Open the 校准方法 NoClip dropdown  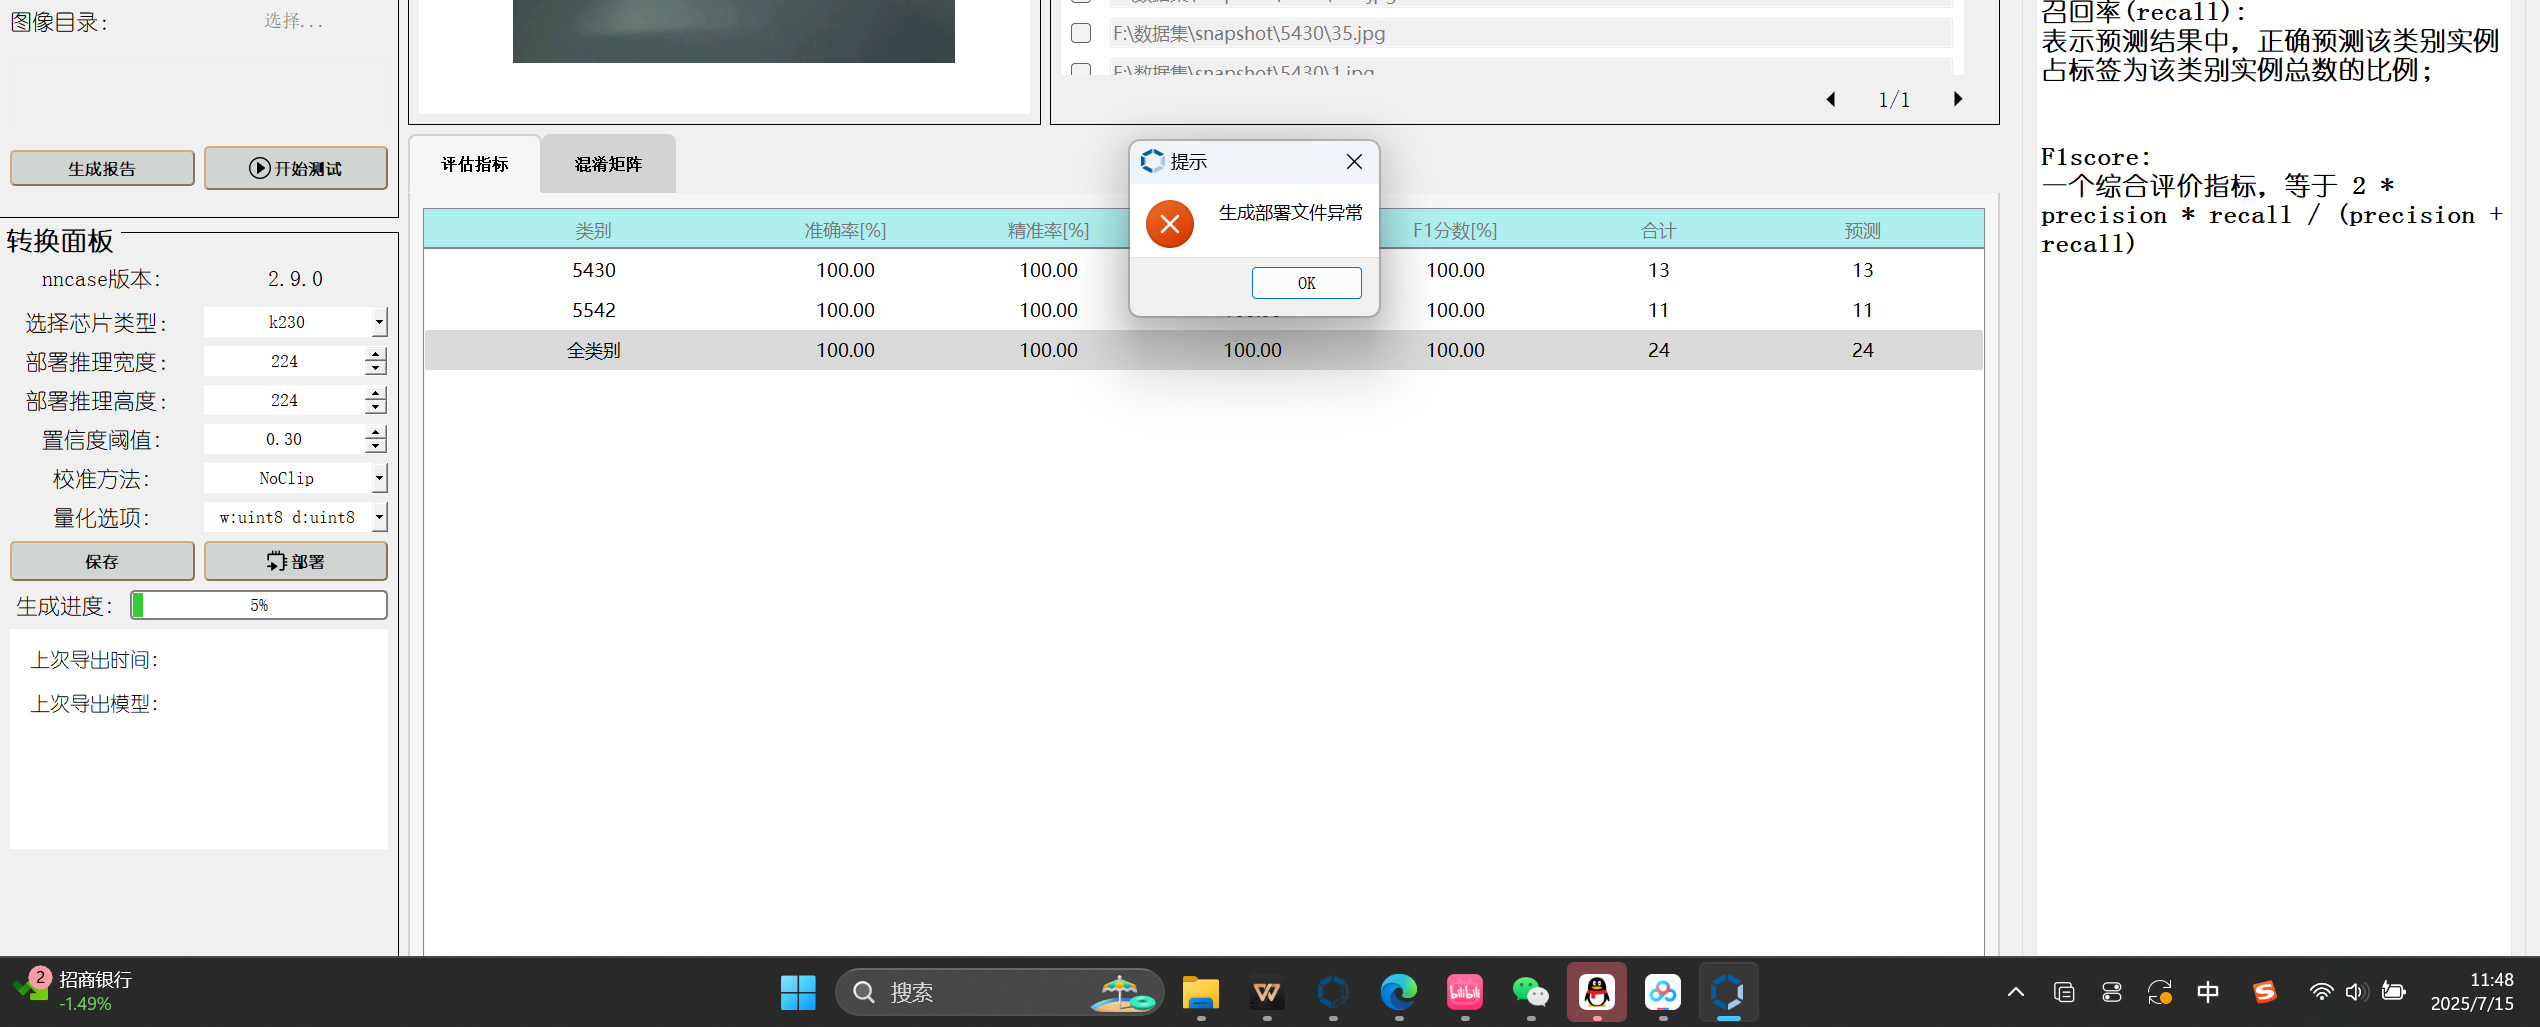coord(379,478)
